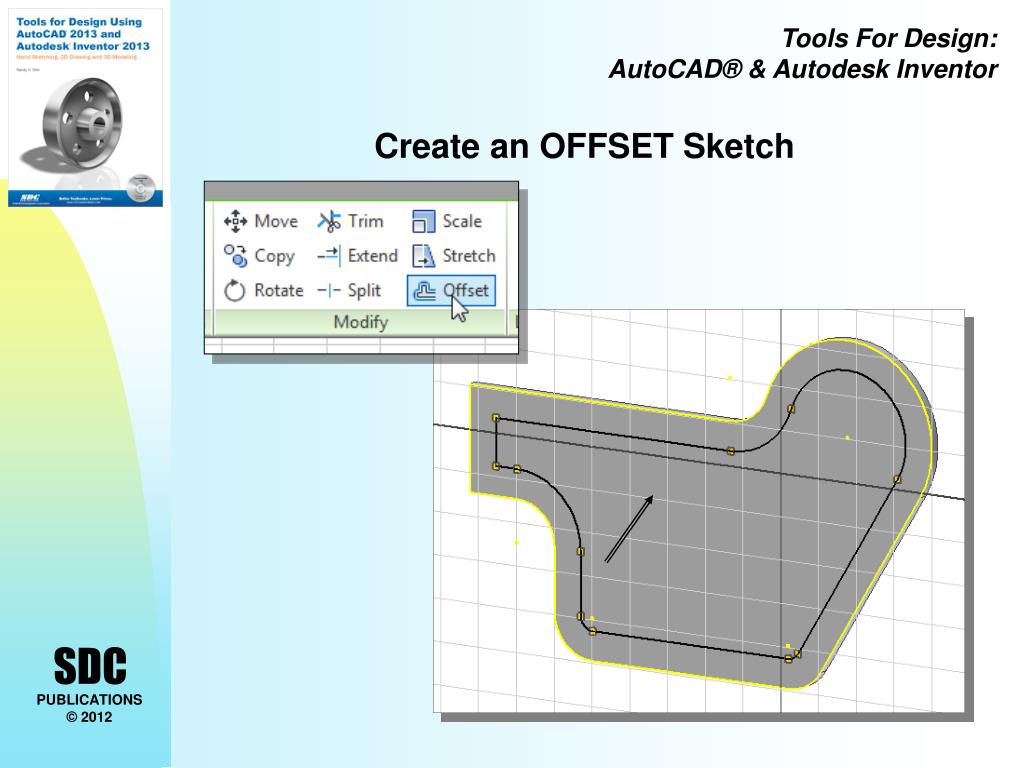
Task: Open the Modify panel title
Action: coord(360,322)
